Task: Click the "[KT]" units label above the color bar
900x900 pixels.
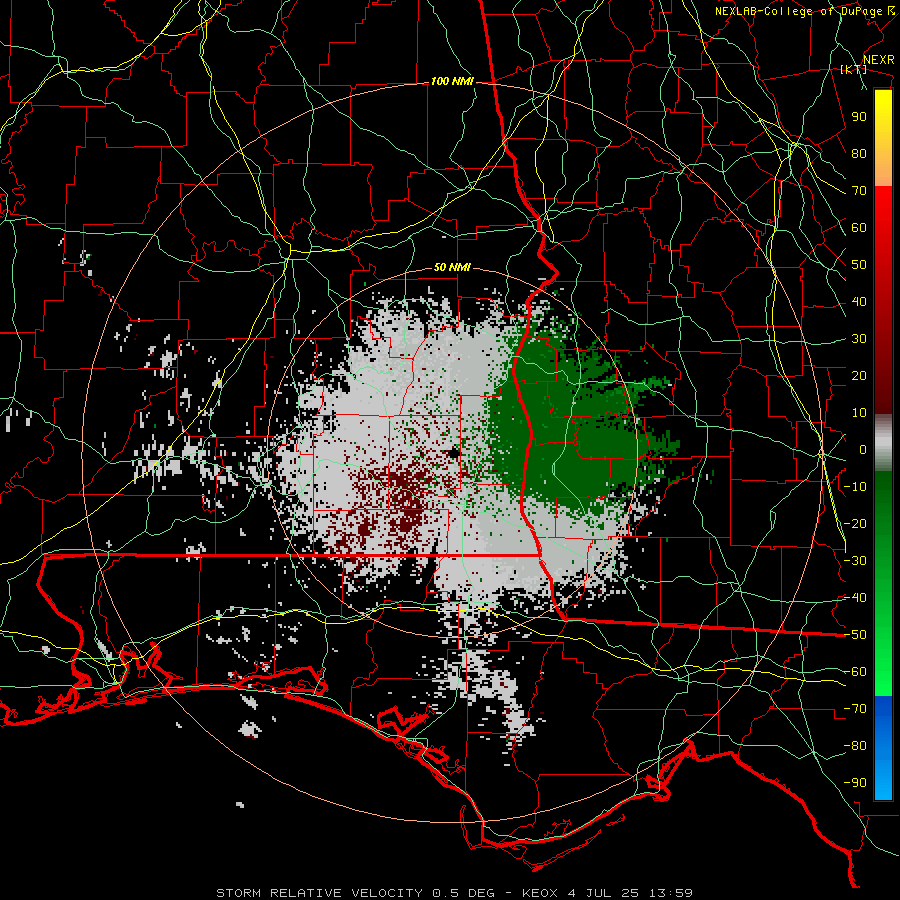Action: [854, 69]
